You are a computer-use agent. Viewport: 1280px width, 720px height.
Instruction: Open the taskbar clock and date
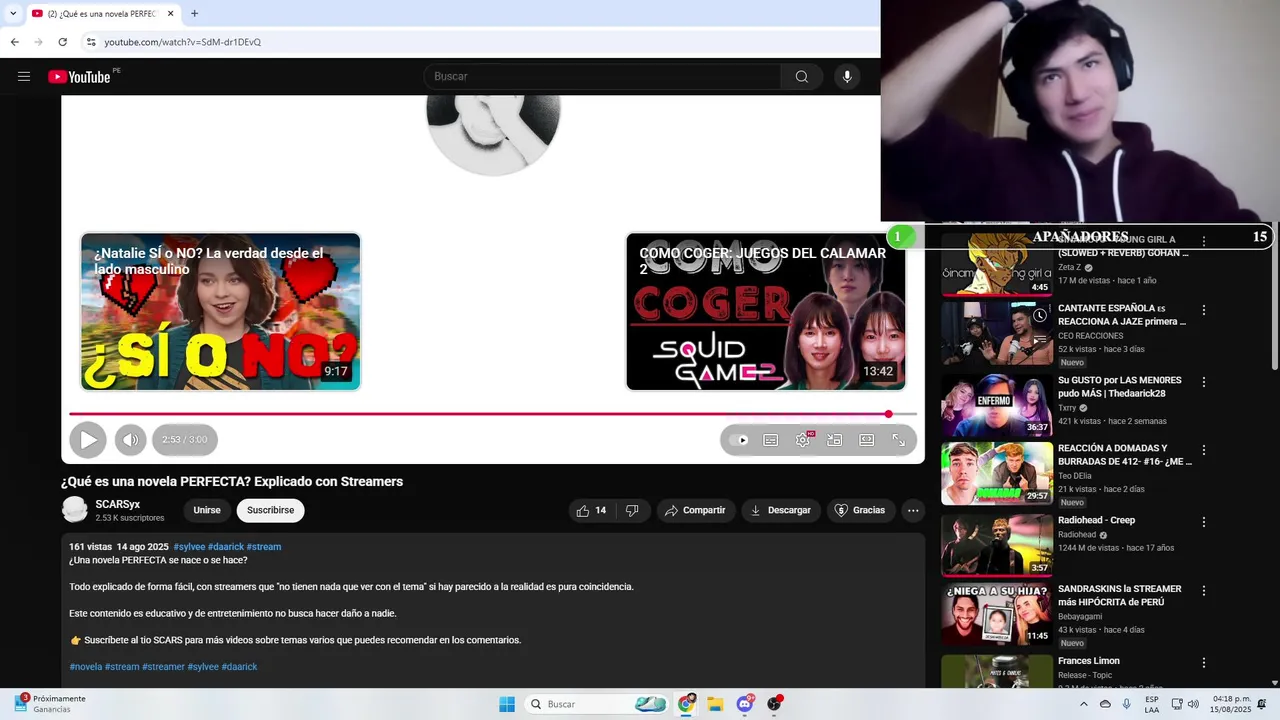(x=1231, y=704)
